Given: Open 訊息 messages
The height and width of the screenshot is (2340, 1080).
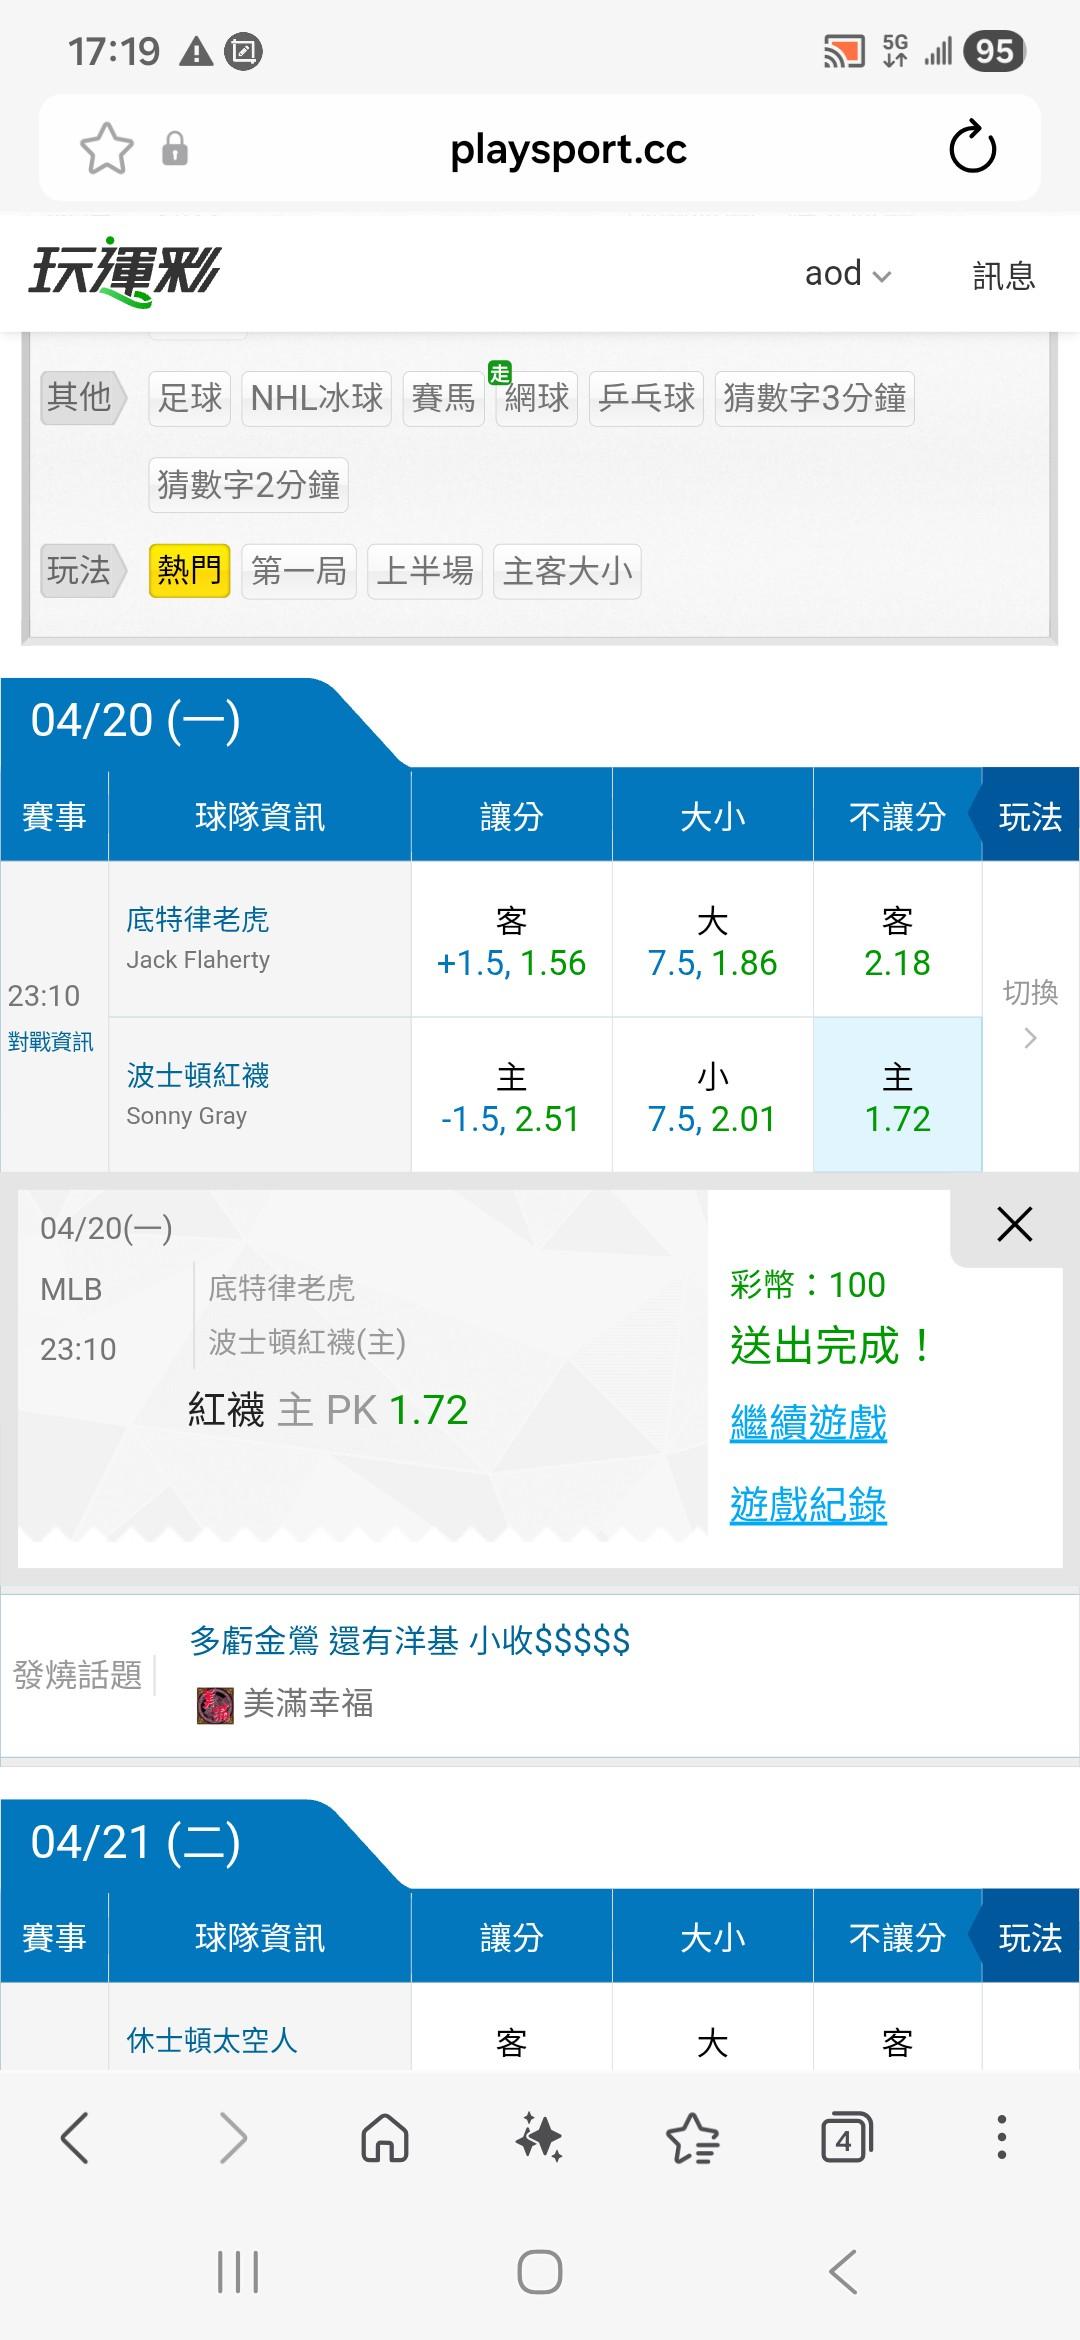Looking at the screenshot, I should pyautogui.click(x=1003, y=275).
